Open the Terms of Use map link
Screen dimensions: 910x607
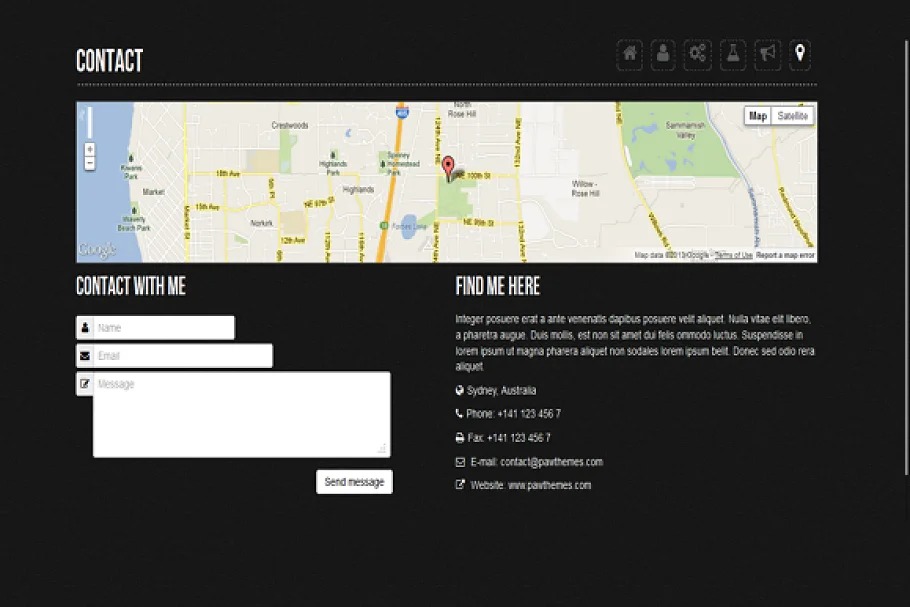(x=734, y=256)
